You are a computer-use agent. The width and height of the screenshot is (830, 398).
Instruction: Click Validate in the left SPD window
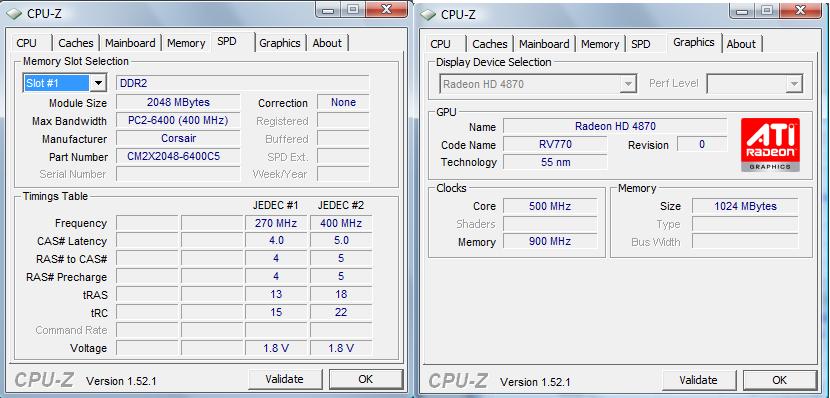coord(285,379)
